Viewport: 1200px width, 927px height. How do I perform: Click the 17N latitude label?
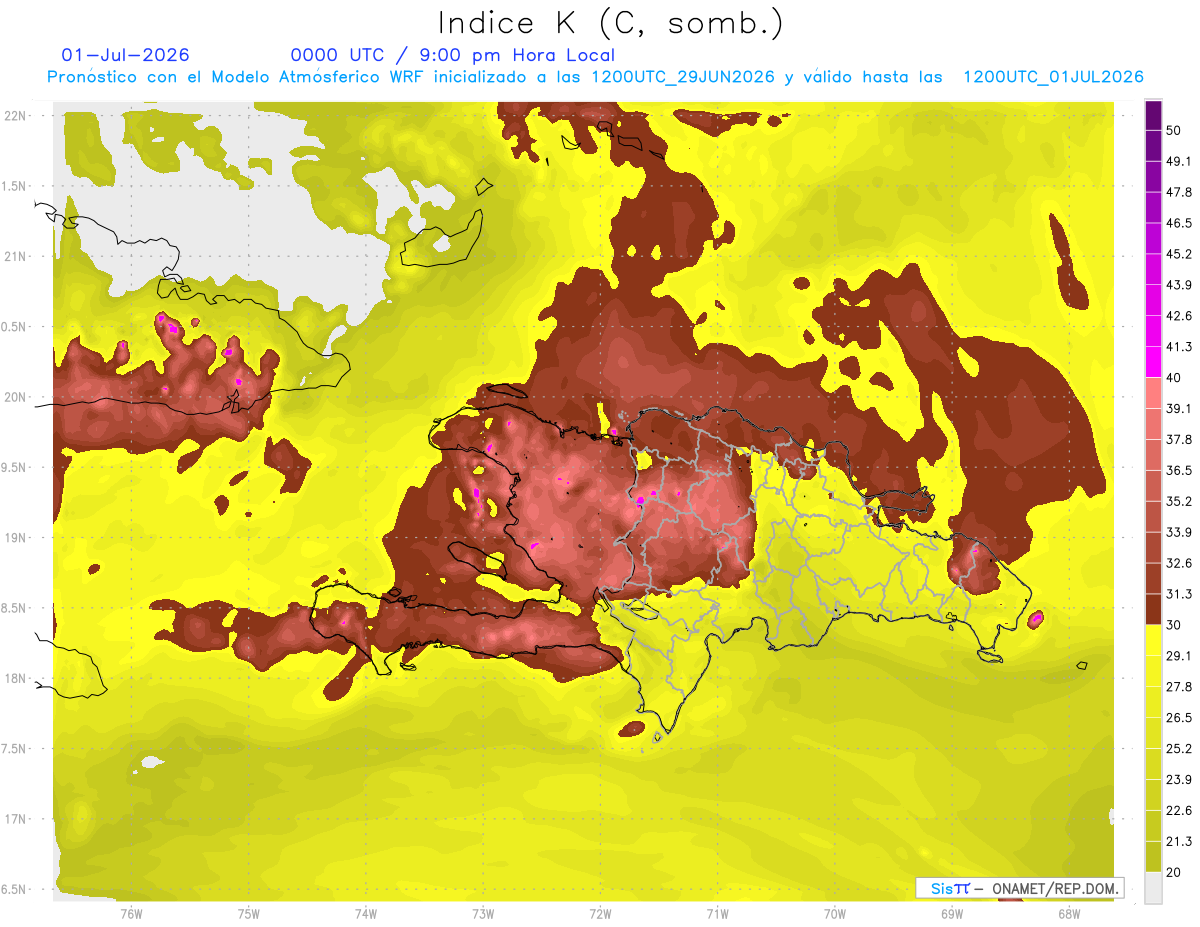(15, 820)
